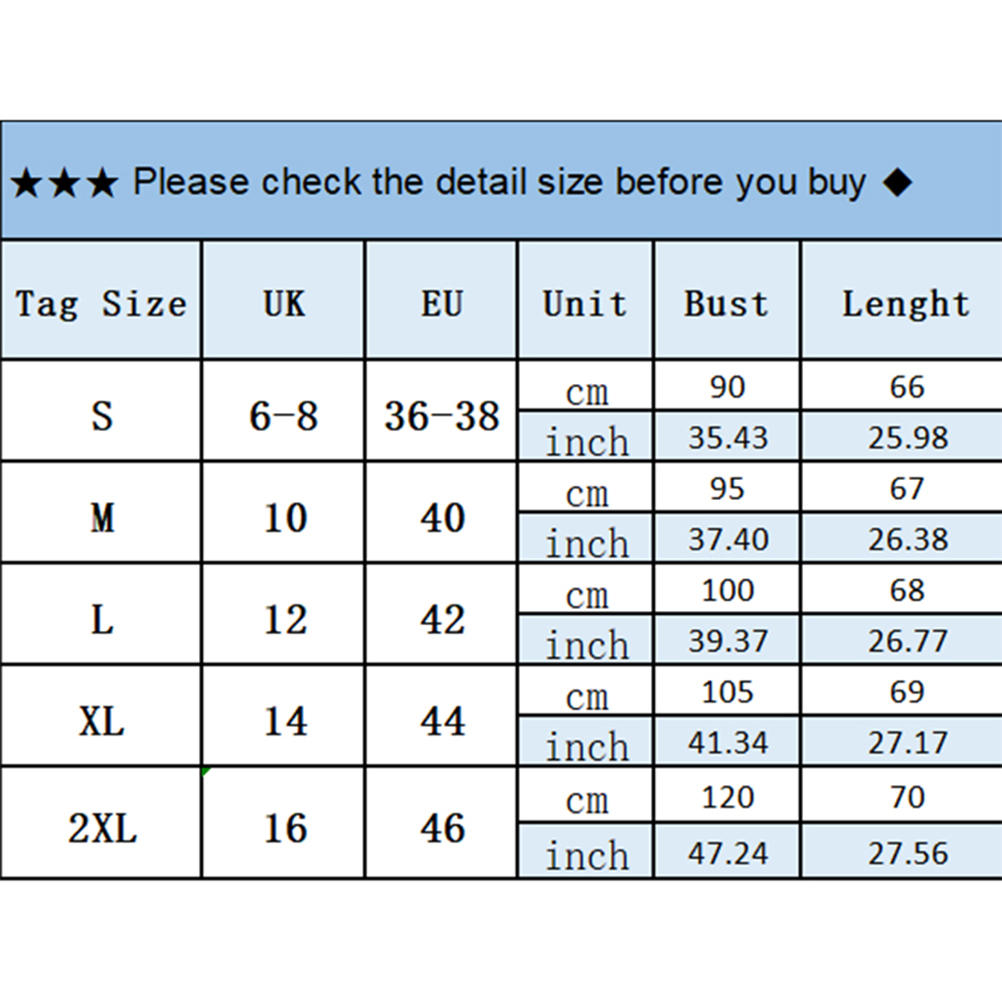Click the 2XL tag size cell
Image resolution: width=1002 pixels, height=1002 pixels.
[x=102, y=828]
